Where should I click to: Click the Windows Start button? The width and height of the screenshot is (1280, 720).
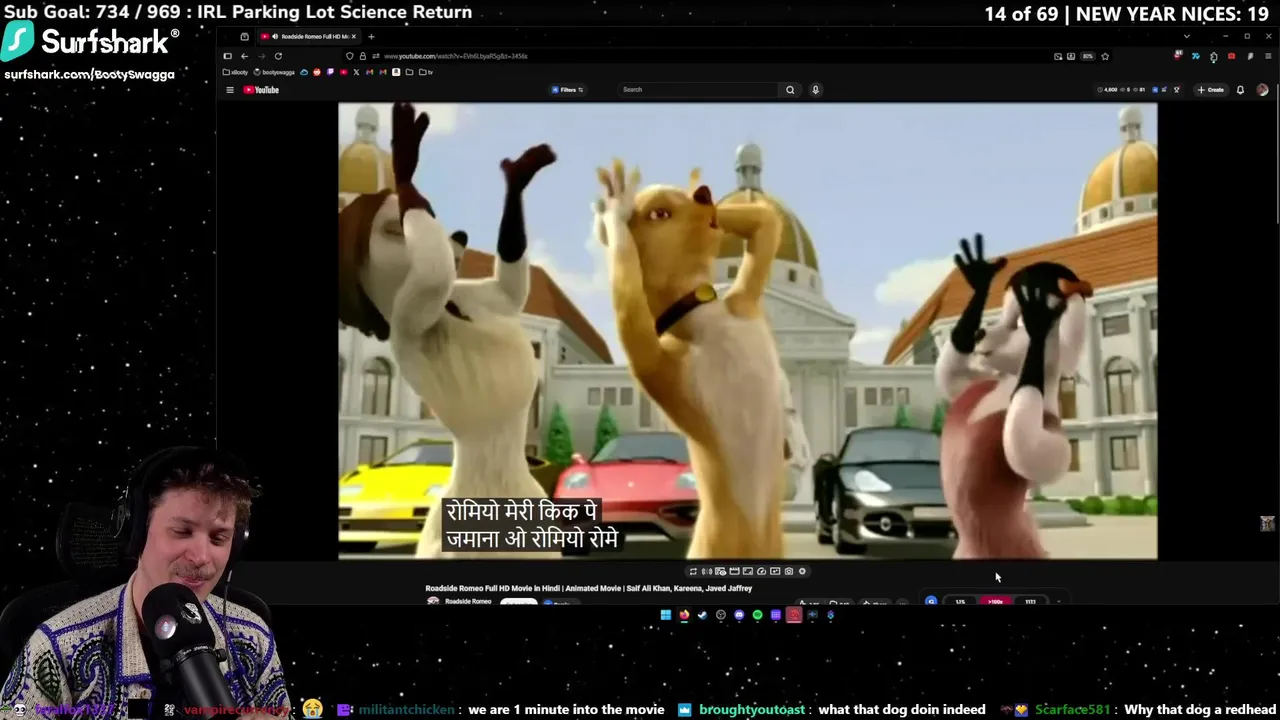pyautogui.click(x=666, y=615)
